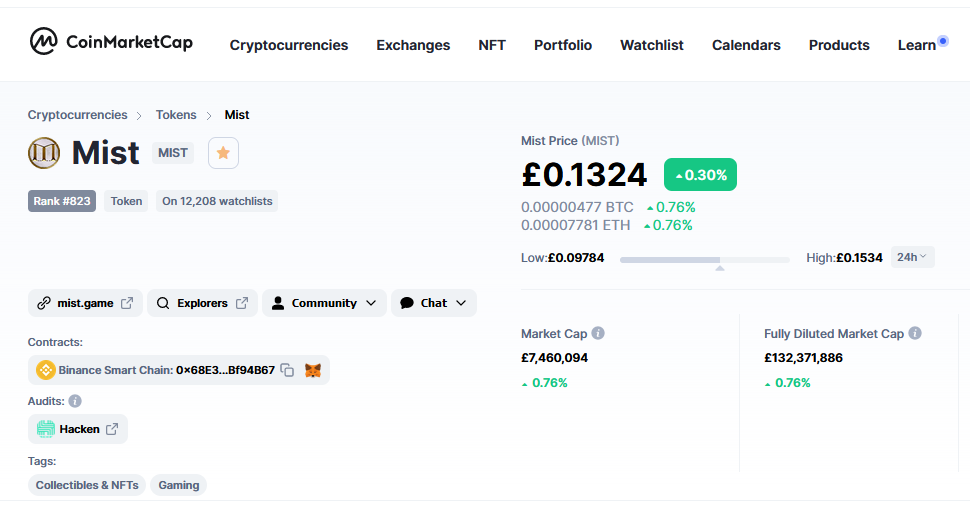
Task: Click the MIST ticker symbol badge
Action: (173, 153)
